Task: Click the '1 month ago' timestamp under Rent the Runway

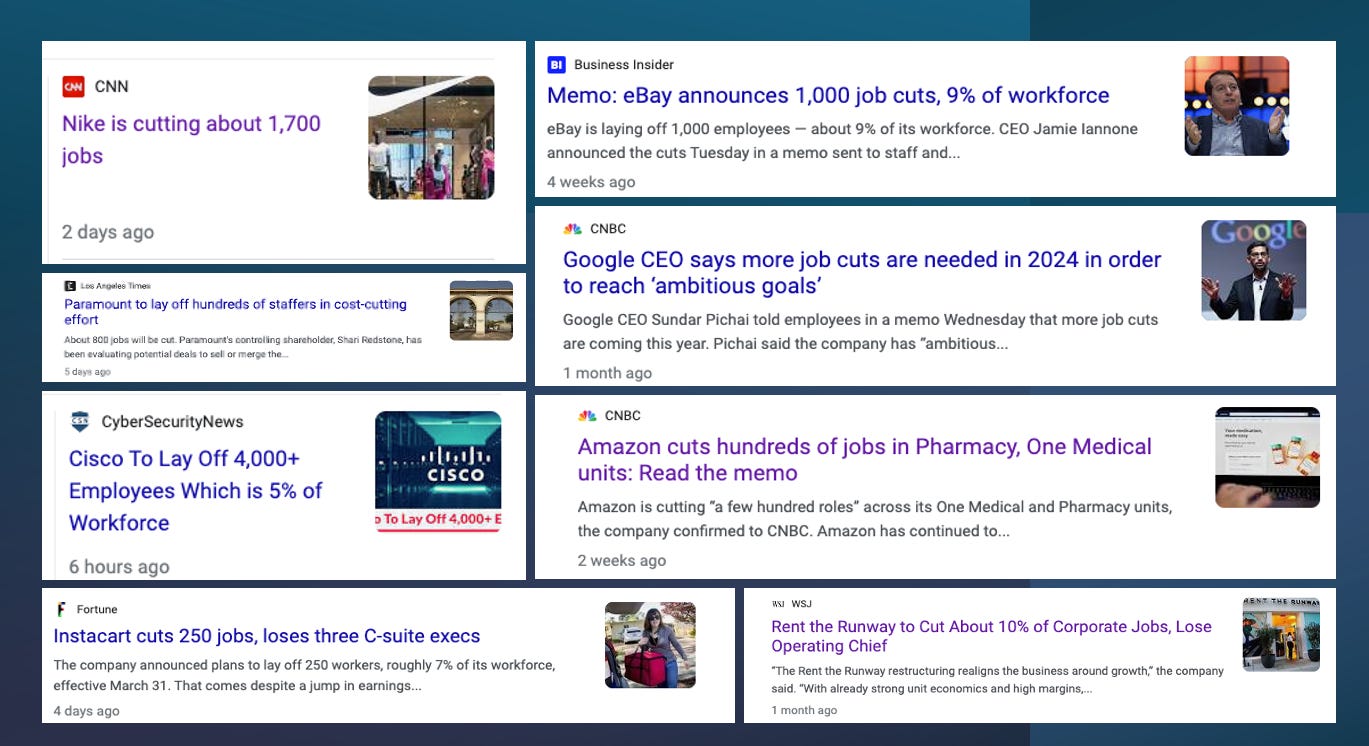Action: click(x=804, y=710)
